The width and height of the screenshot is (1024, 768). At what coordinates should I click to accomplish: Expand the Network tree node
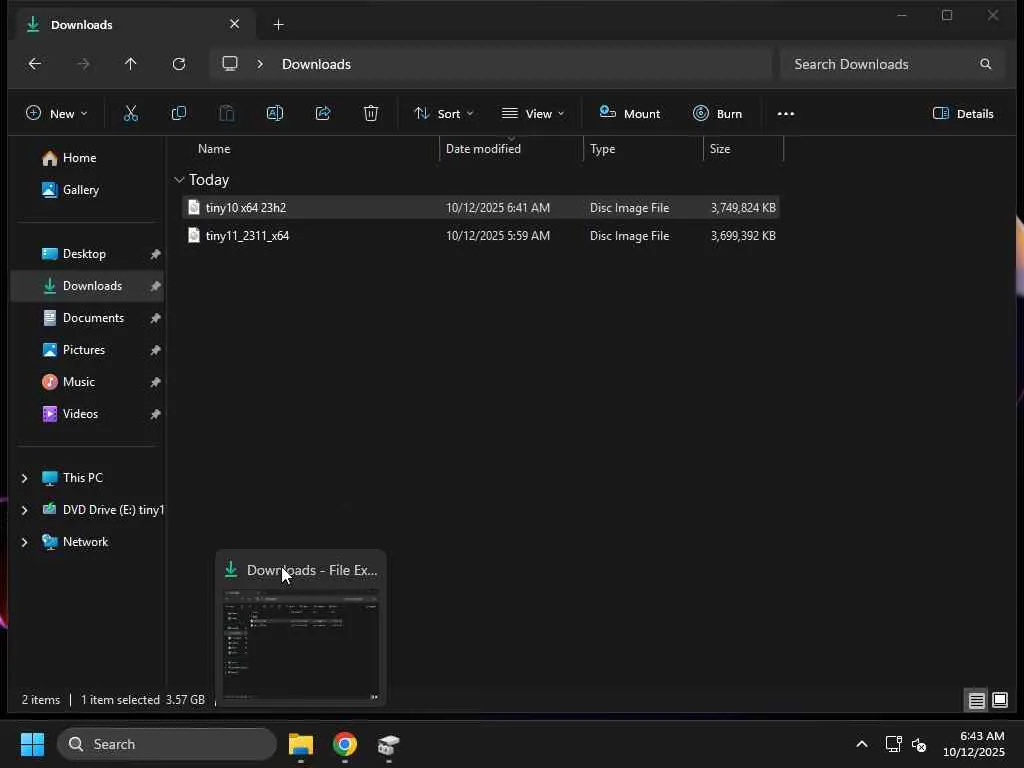tap(25, 542)
